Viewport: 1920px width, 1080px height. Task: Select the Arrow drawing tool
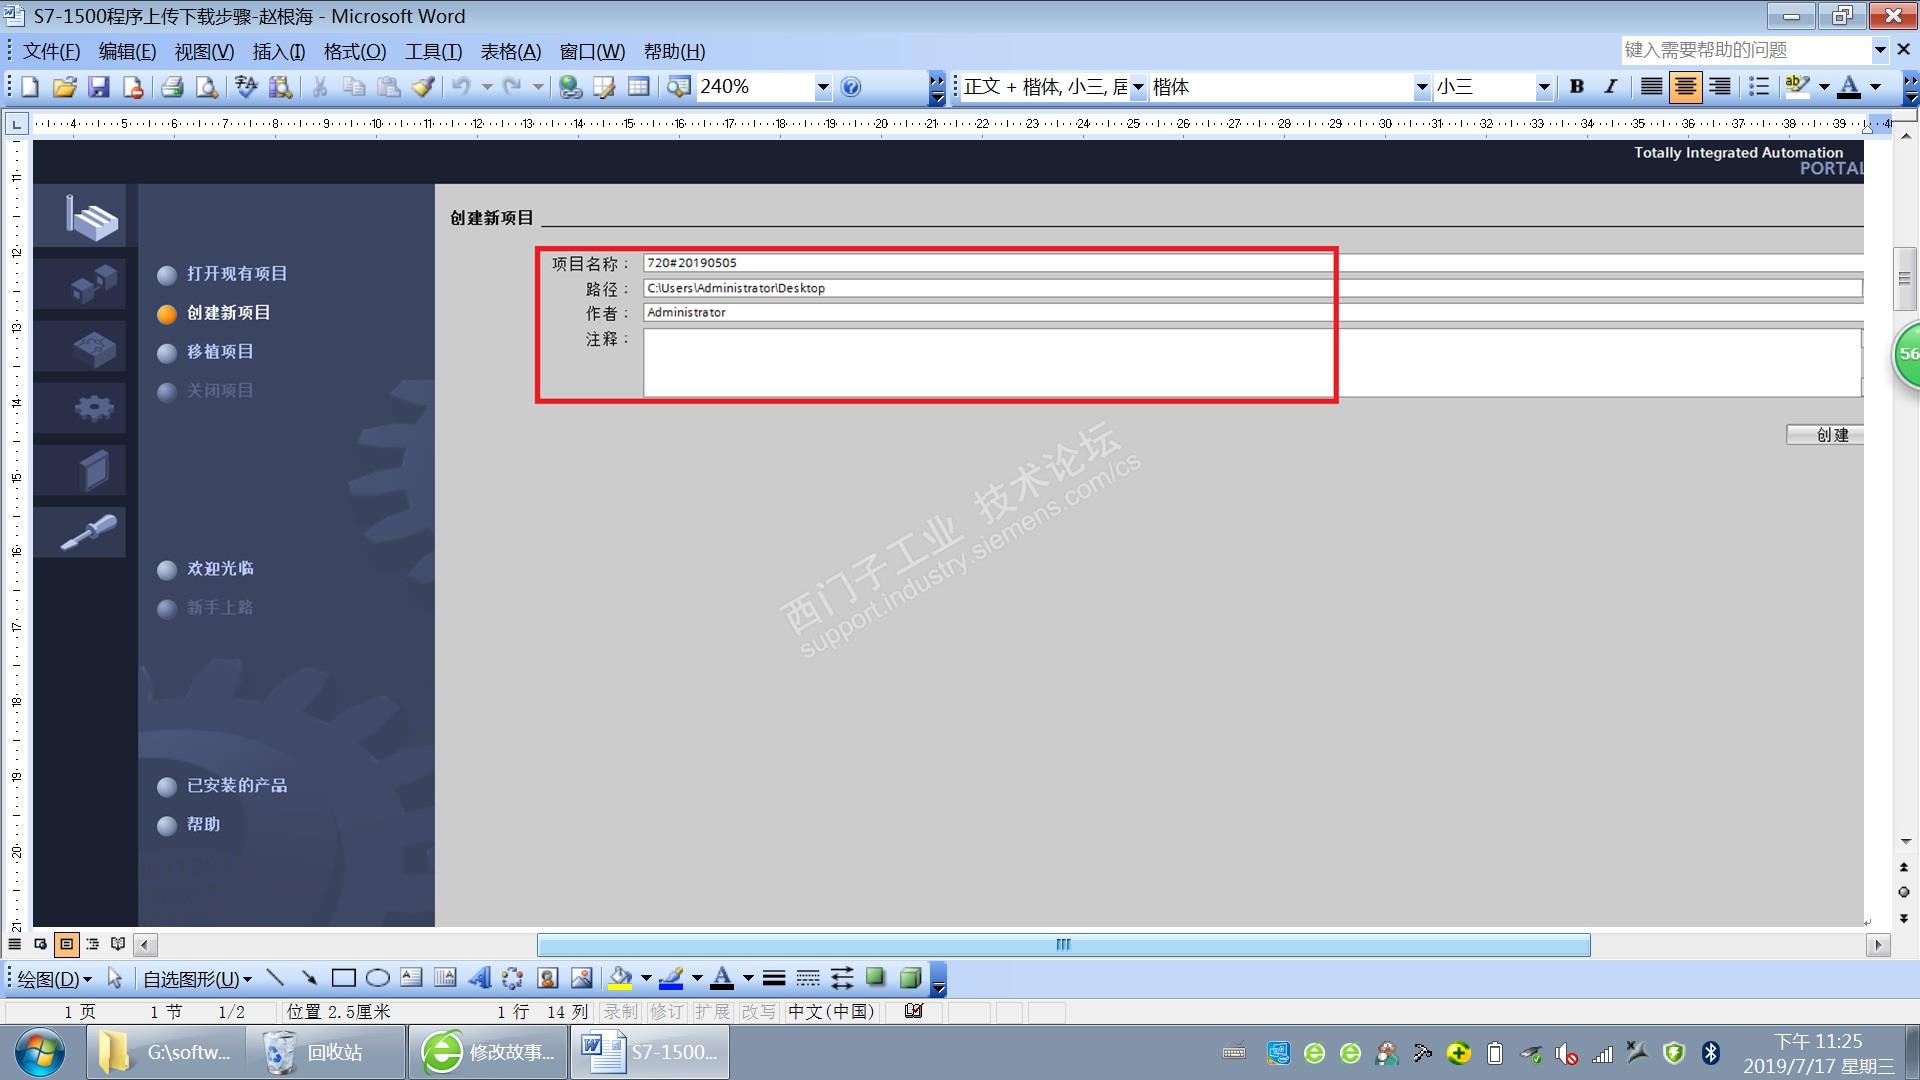[x=309, y=978]
